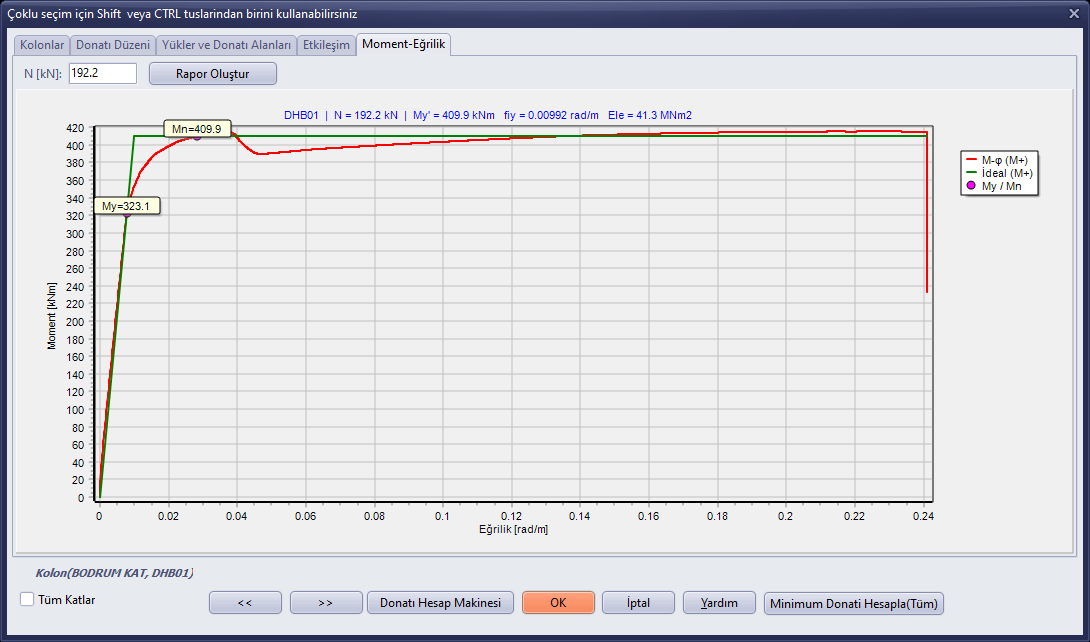Open help with Yardım button
This screenshot has height=642, width=1090.
(719, 602)
